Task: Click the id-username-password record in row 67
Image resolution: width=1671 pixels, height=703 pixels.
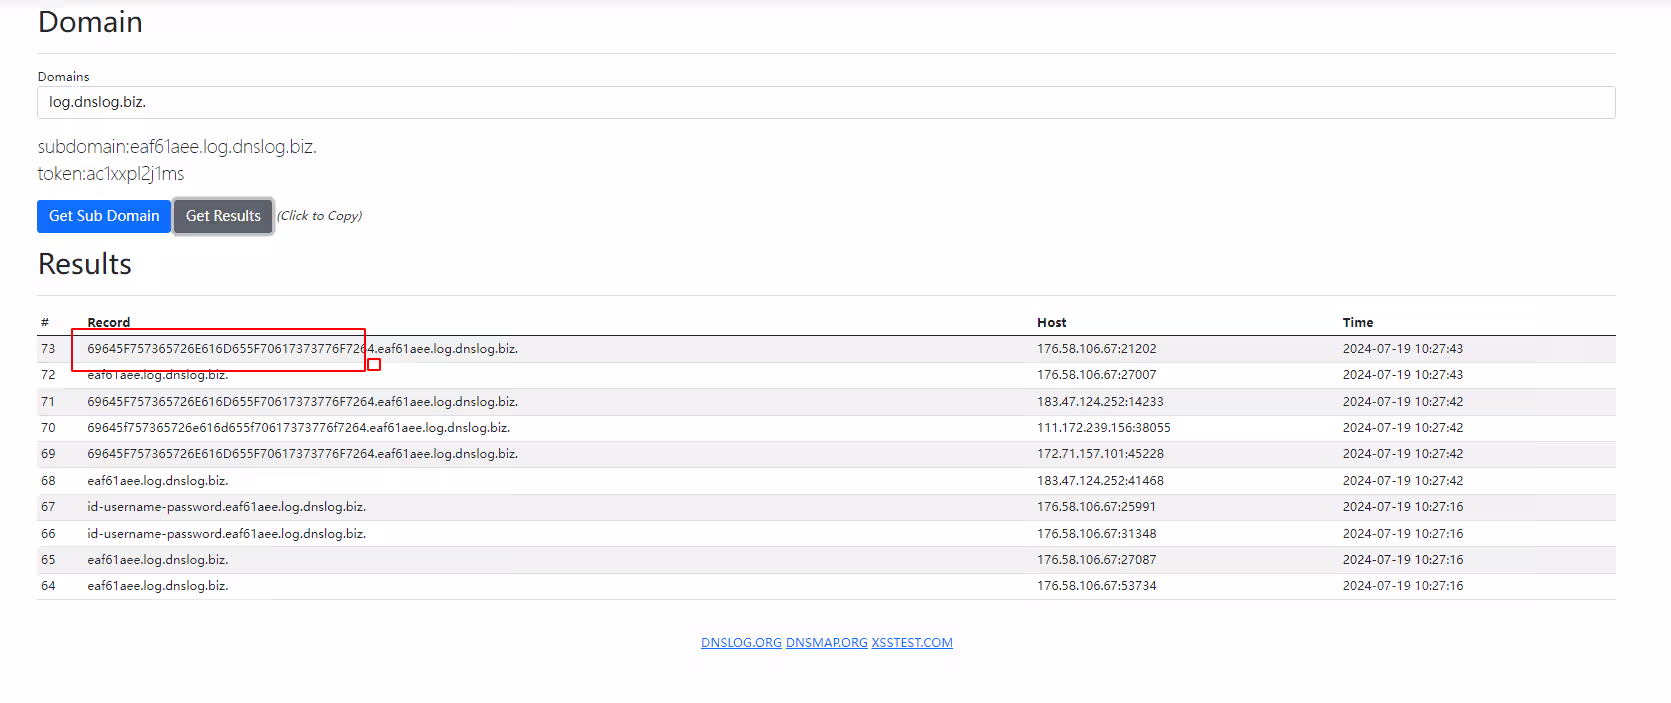Action: click(226, 507)
